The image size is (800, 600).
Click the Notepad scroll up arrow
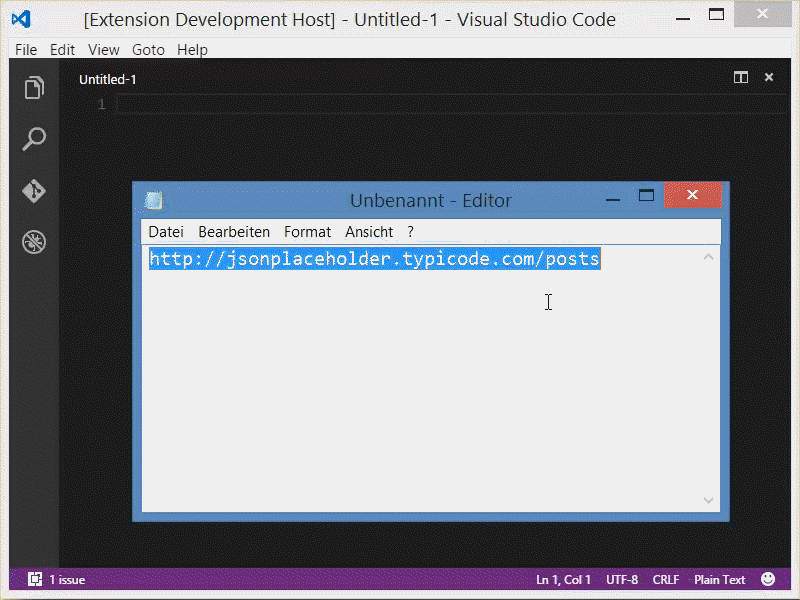709,257
